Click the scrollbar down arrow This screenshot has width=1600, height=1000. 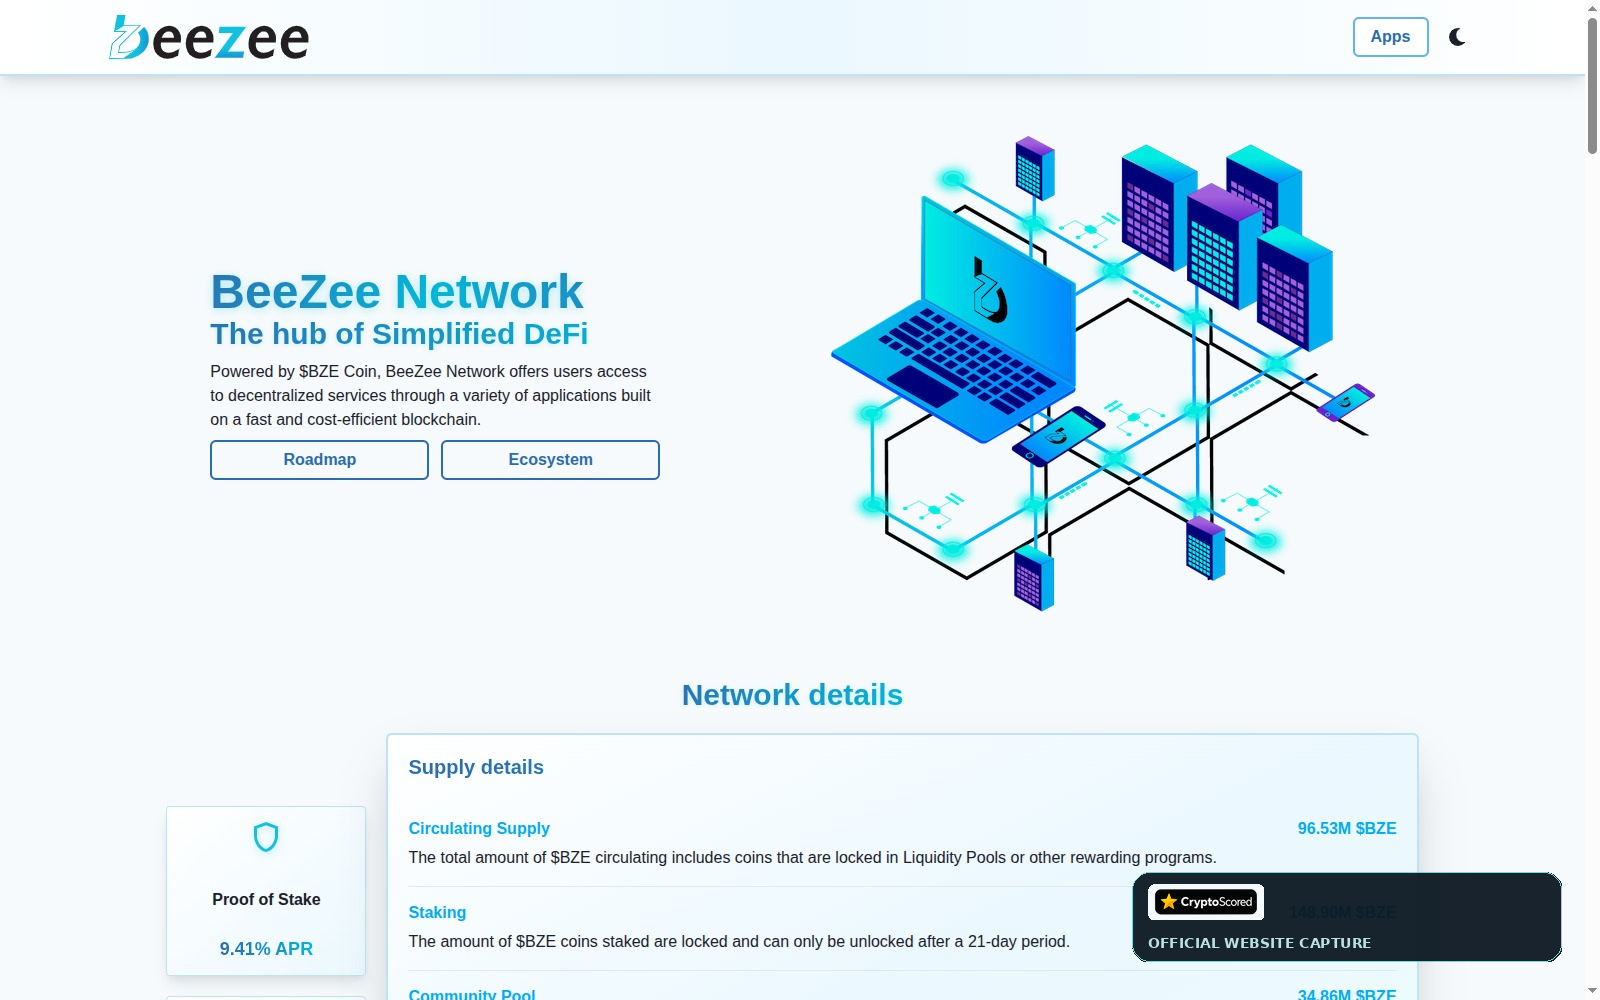[x=1592, y=991]
